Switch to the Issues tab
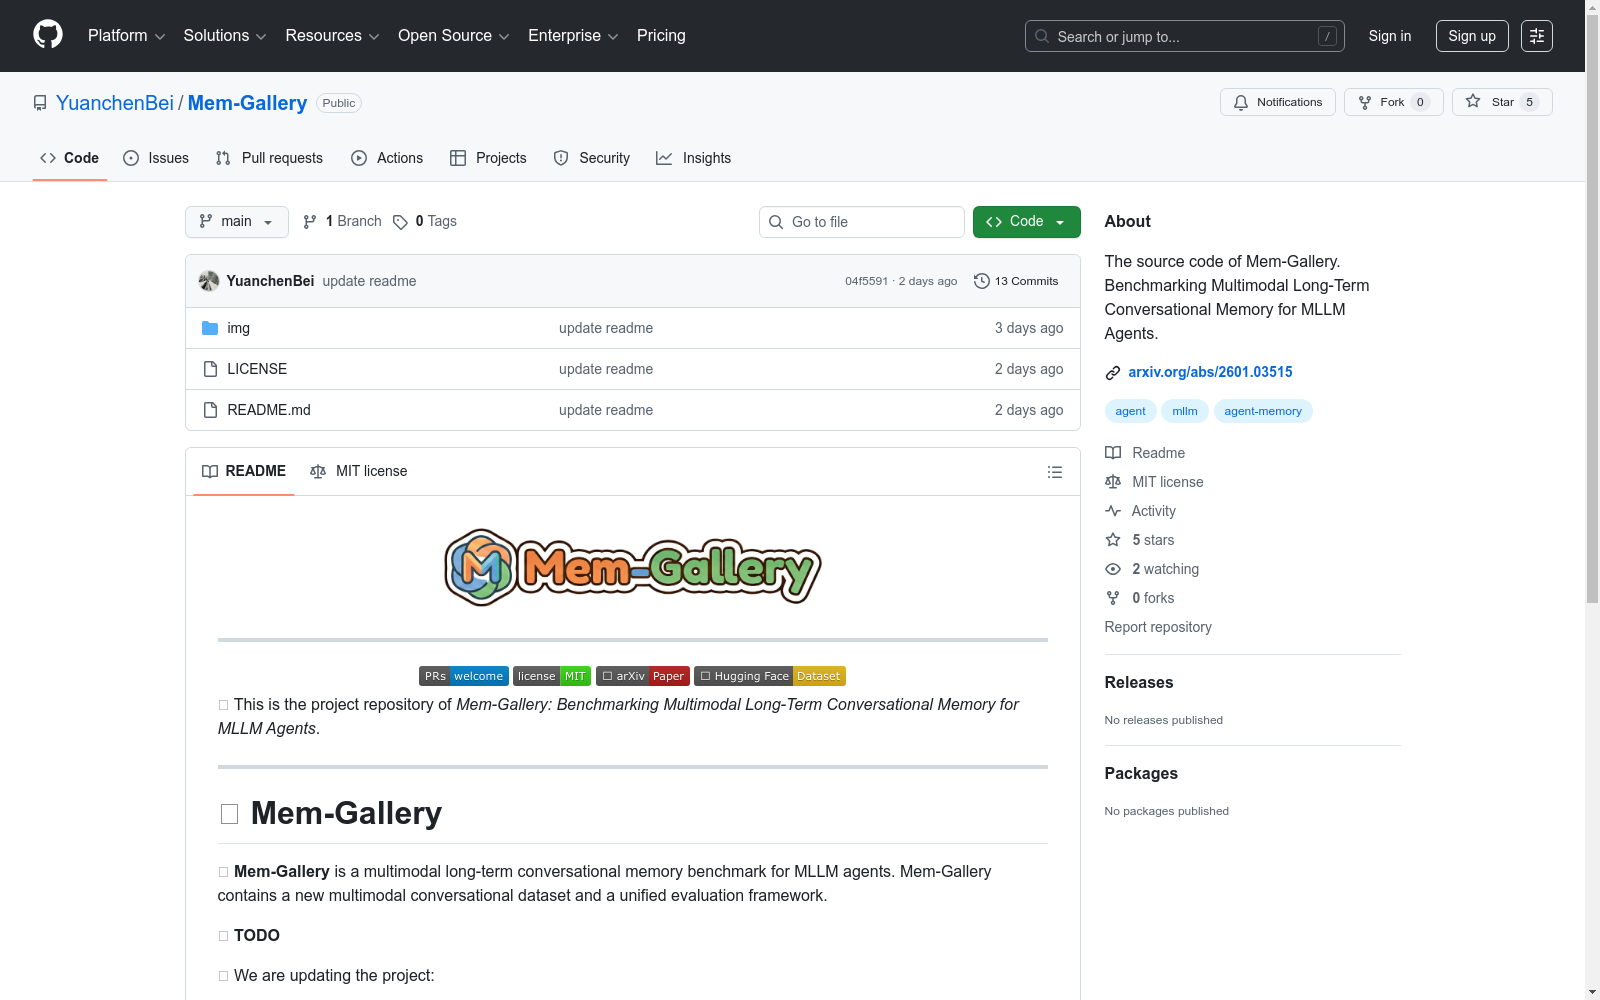This screenshot has width=1600, height=1000. [156, 158]
